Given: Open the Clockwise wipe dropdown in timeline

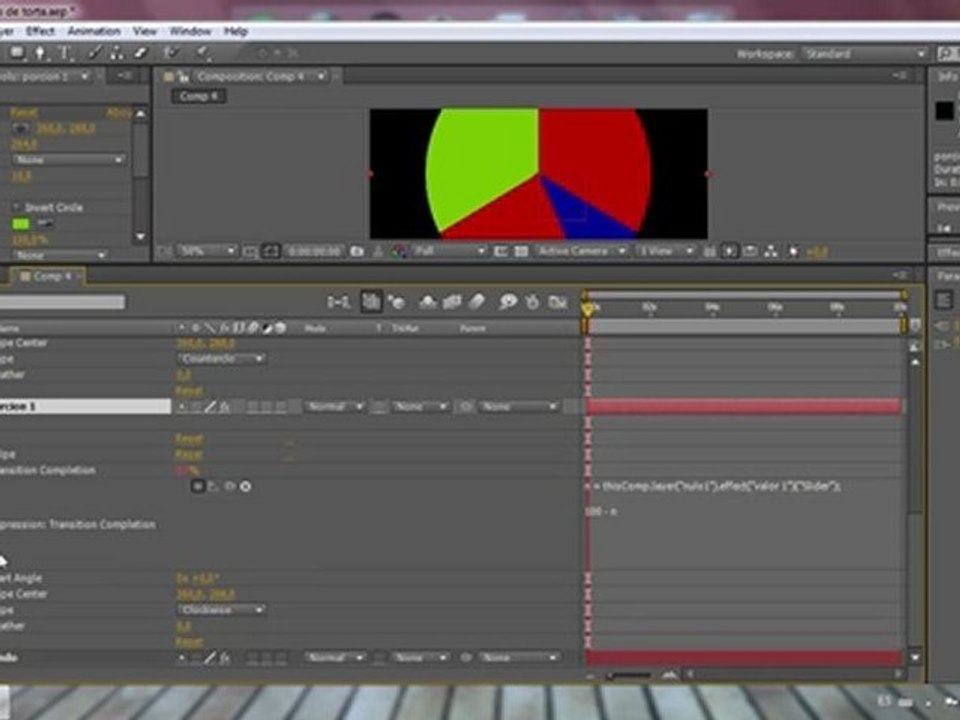Looking at the screenshot, I should [x=222, y=610].
